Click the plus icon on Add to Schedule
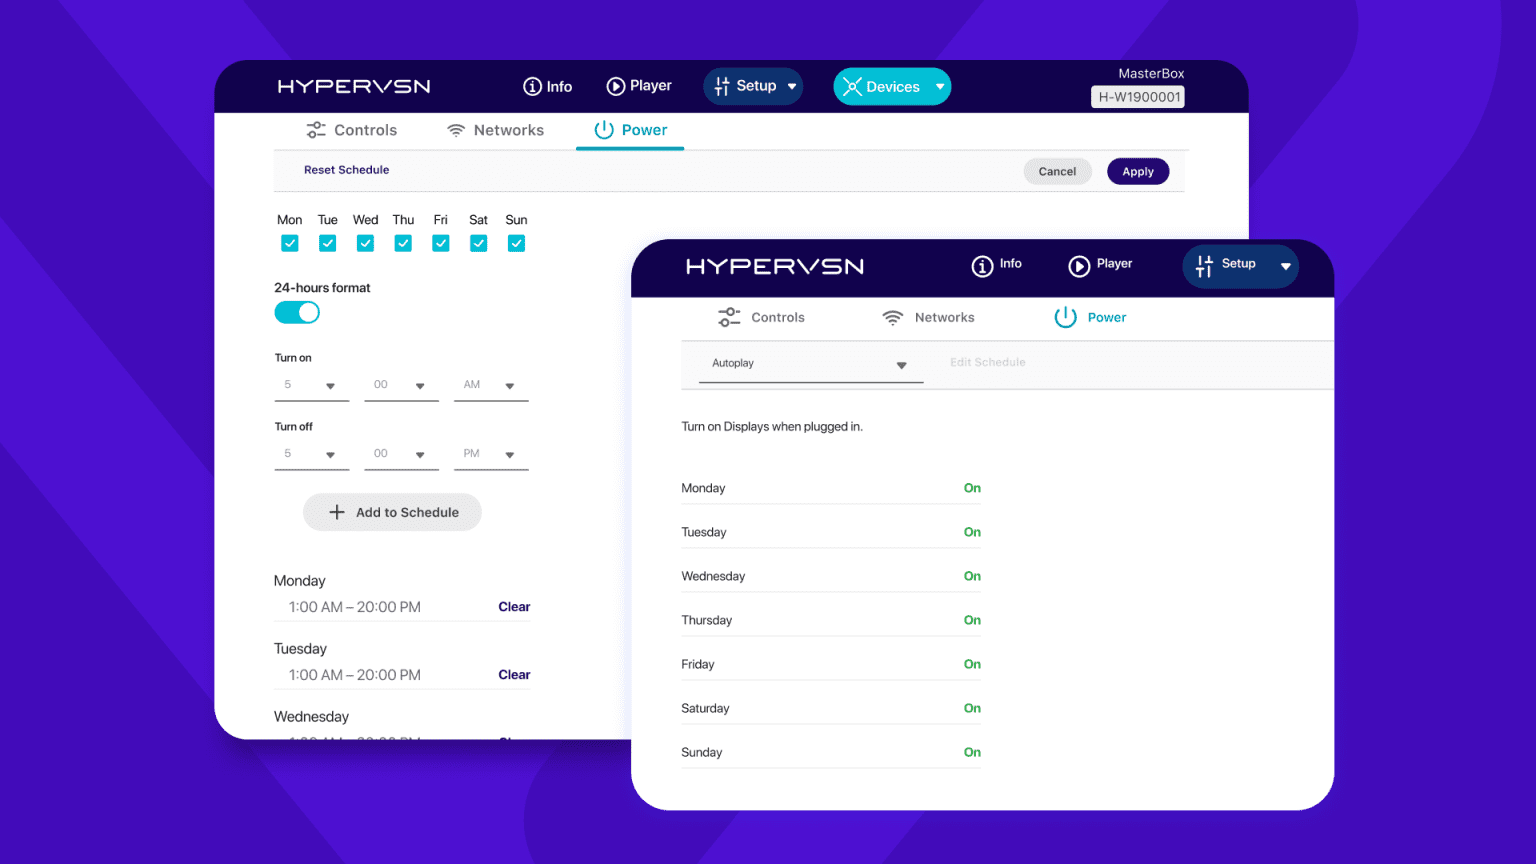1536x864 pixels. 337,512
